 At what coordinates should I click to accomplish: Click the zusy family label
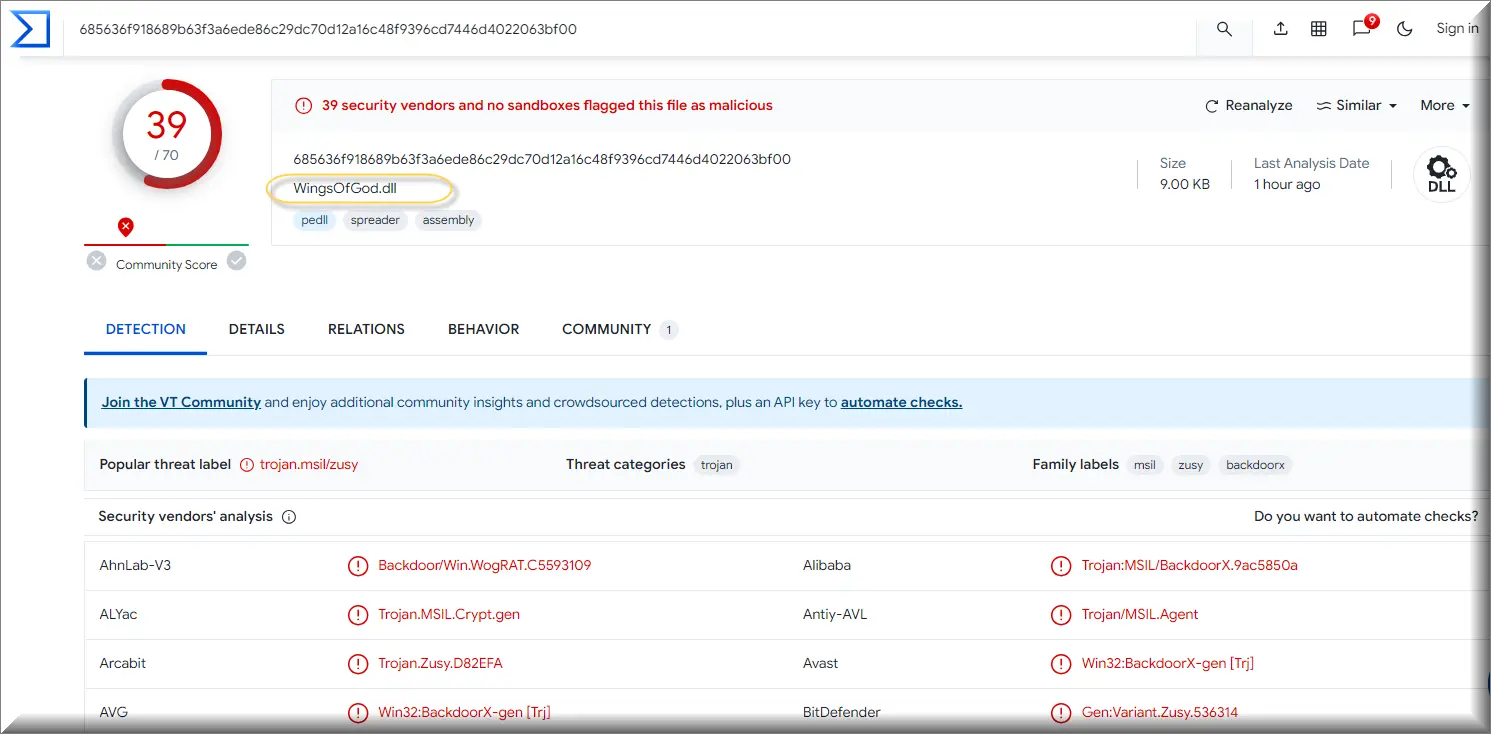point(1191,465)
